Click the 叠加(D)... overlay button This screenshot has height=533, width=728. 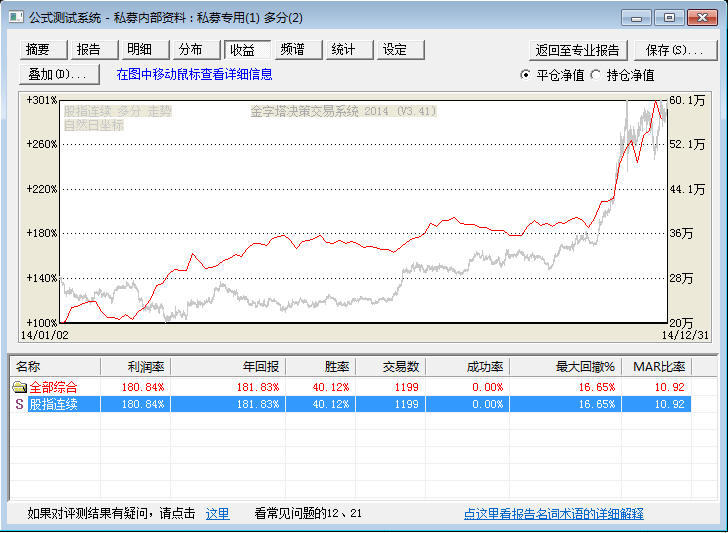[x=59, y=75]
